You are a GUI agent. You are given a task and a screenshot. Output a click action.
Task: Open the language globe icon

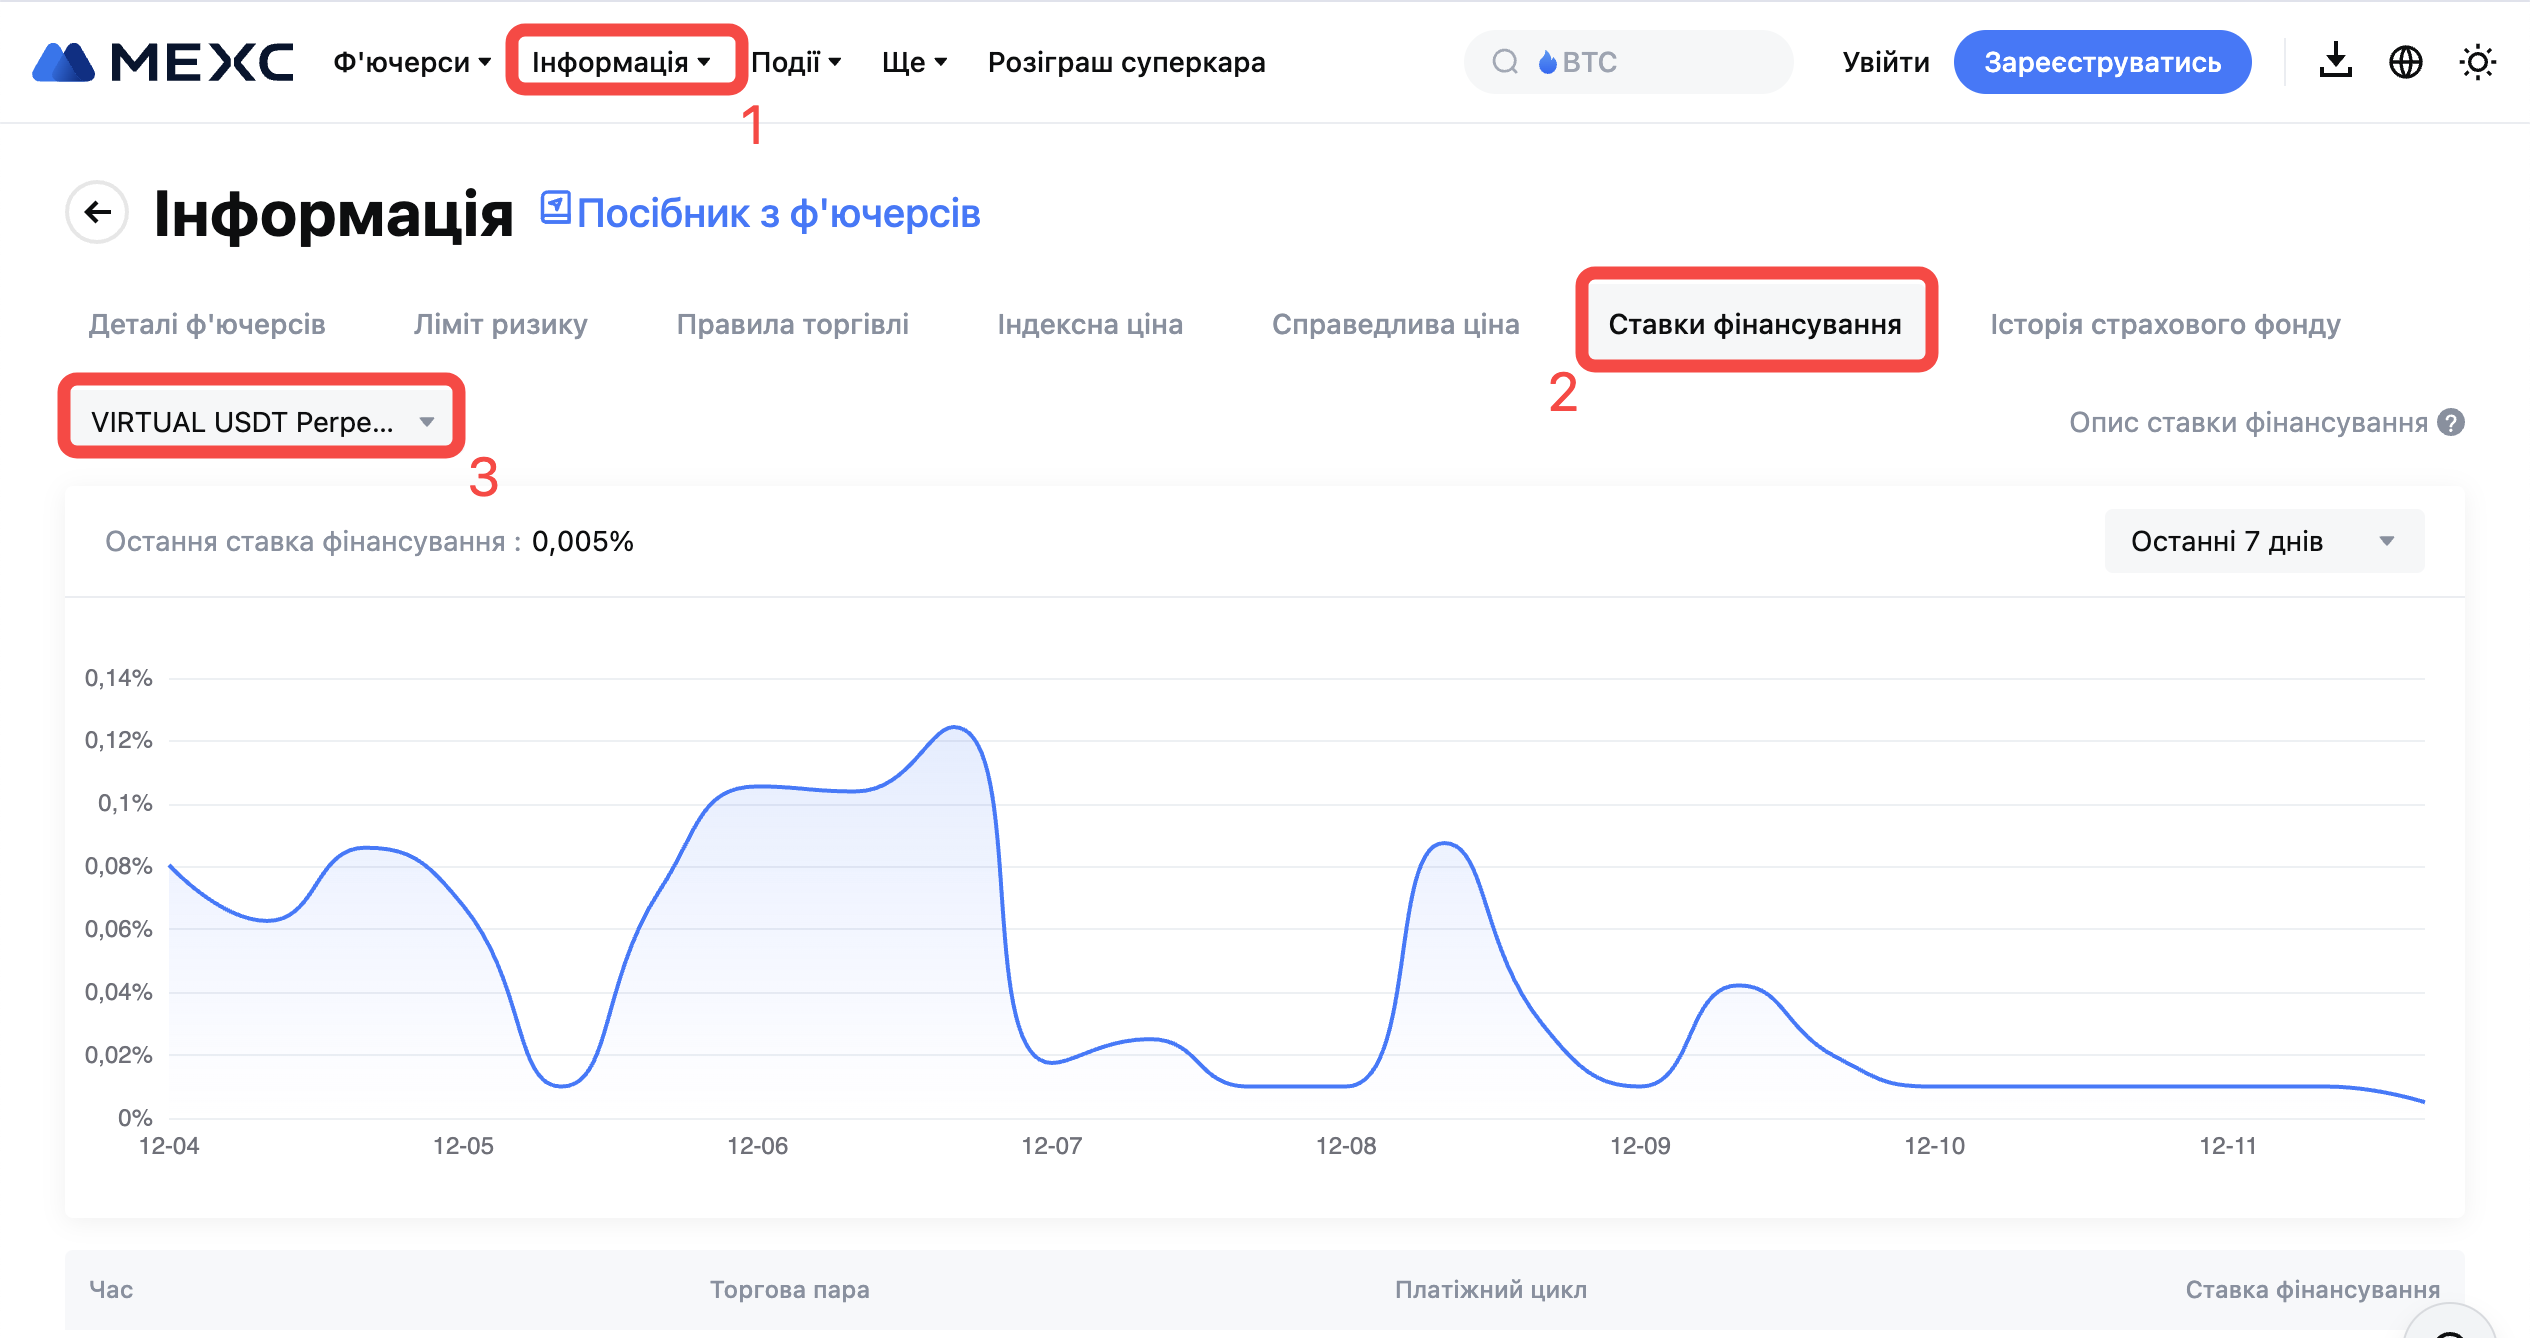(2405, 62)
